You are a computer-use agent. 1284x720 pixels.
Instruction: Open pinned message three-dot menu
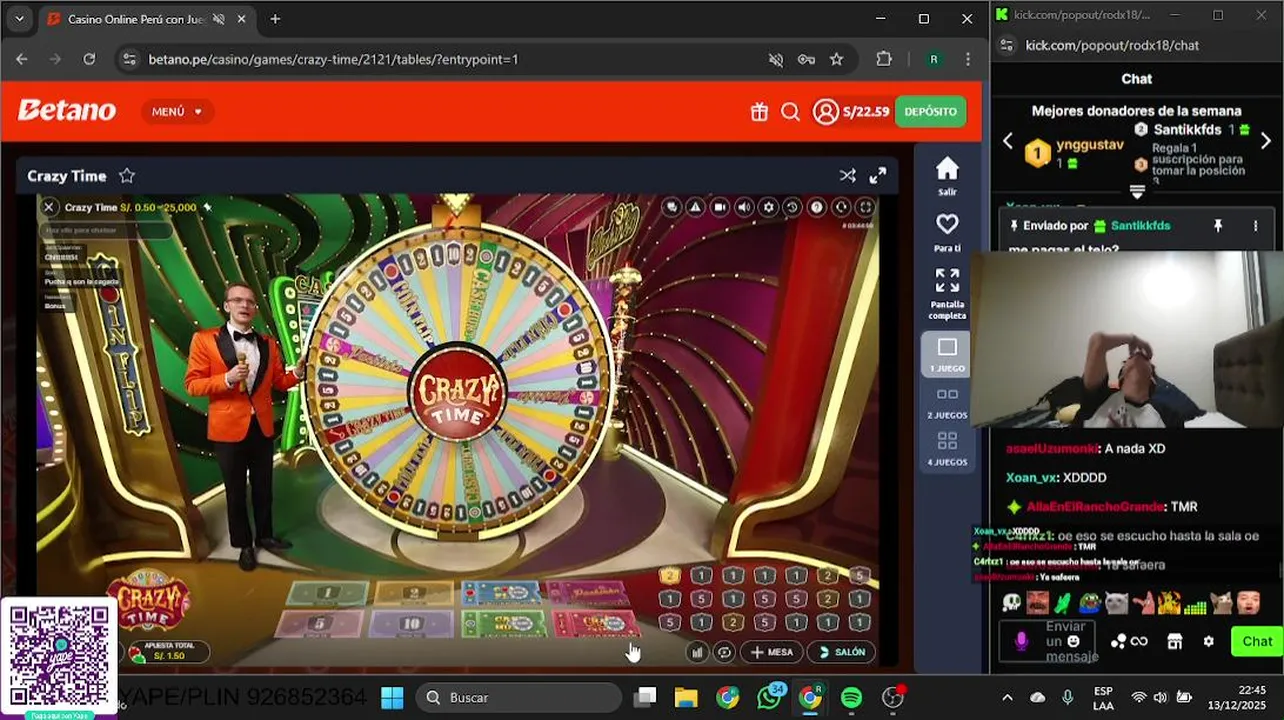pos(1256,226)
